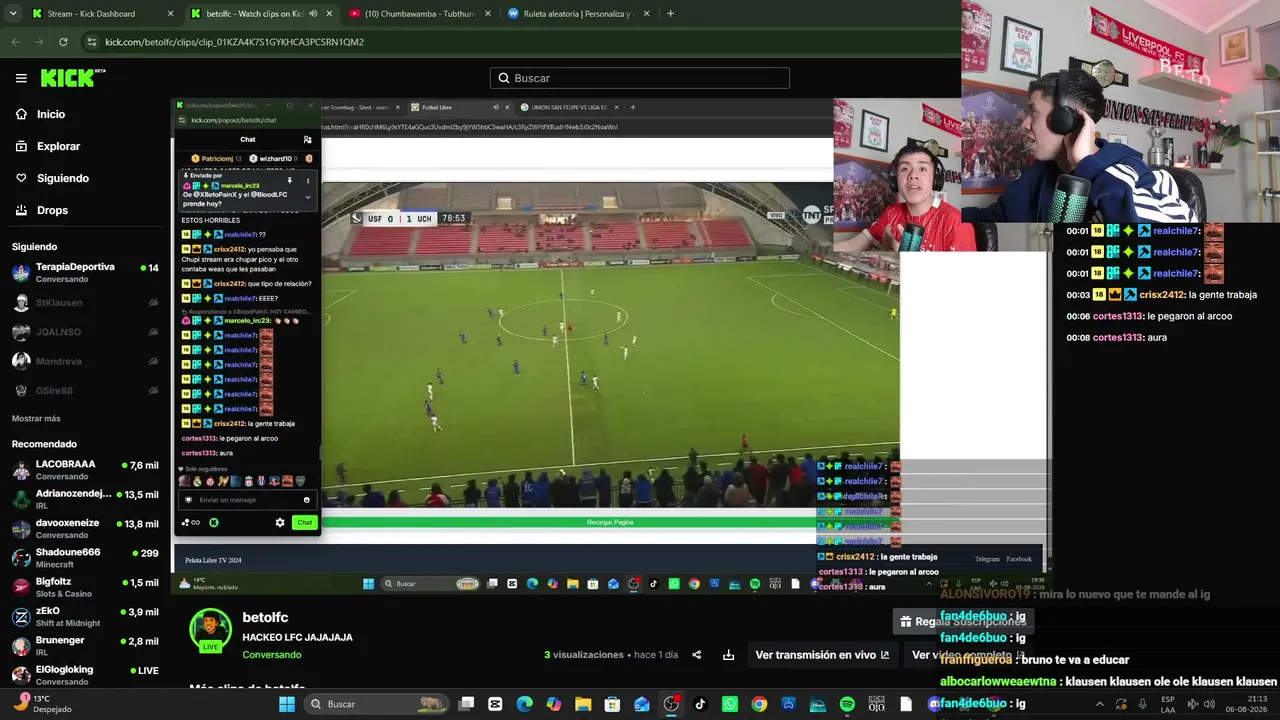1280x720 pixels.
Task: Open the green Chat button in clip
Action: [304, 522]
